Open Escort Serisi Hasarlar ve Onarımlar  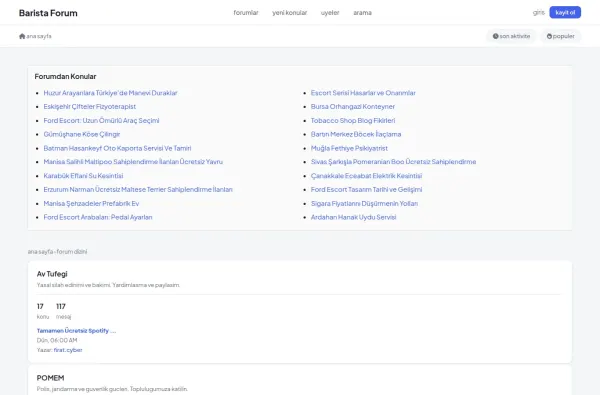pyautogui.click(x=363, y=93)
